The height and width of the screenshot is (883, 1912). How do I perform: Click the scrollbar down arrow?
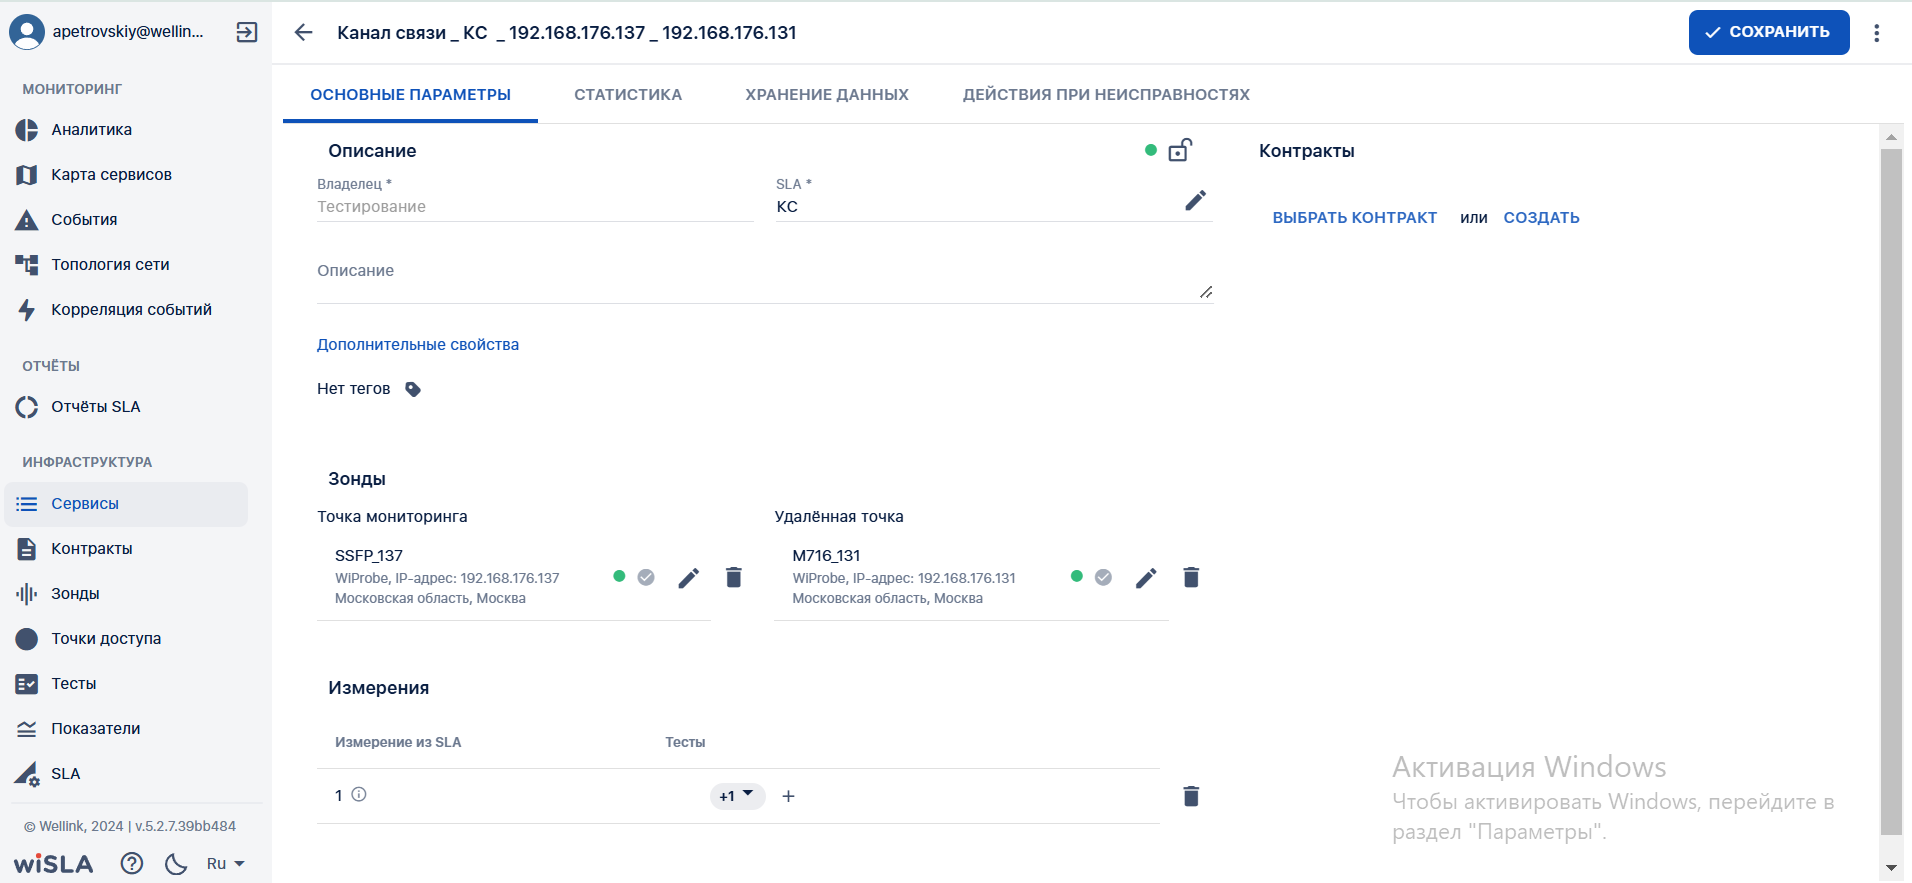click(x=1891, y=868)
